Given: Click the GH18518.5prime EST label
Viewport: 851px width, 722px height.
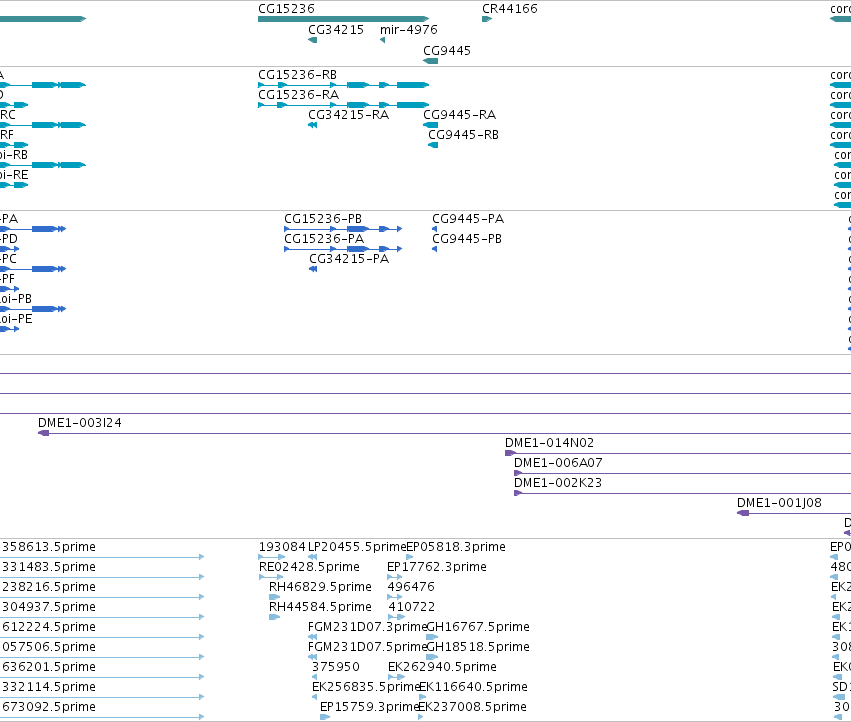Looking at the screenshot, I should 478,648.
